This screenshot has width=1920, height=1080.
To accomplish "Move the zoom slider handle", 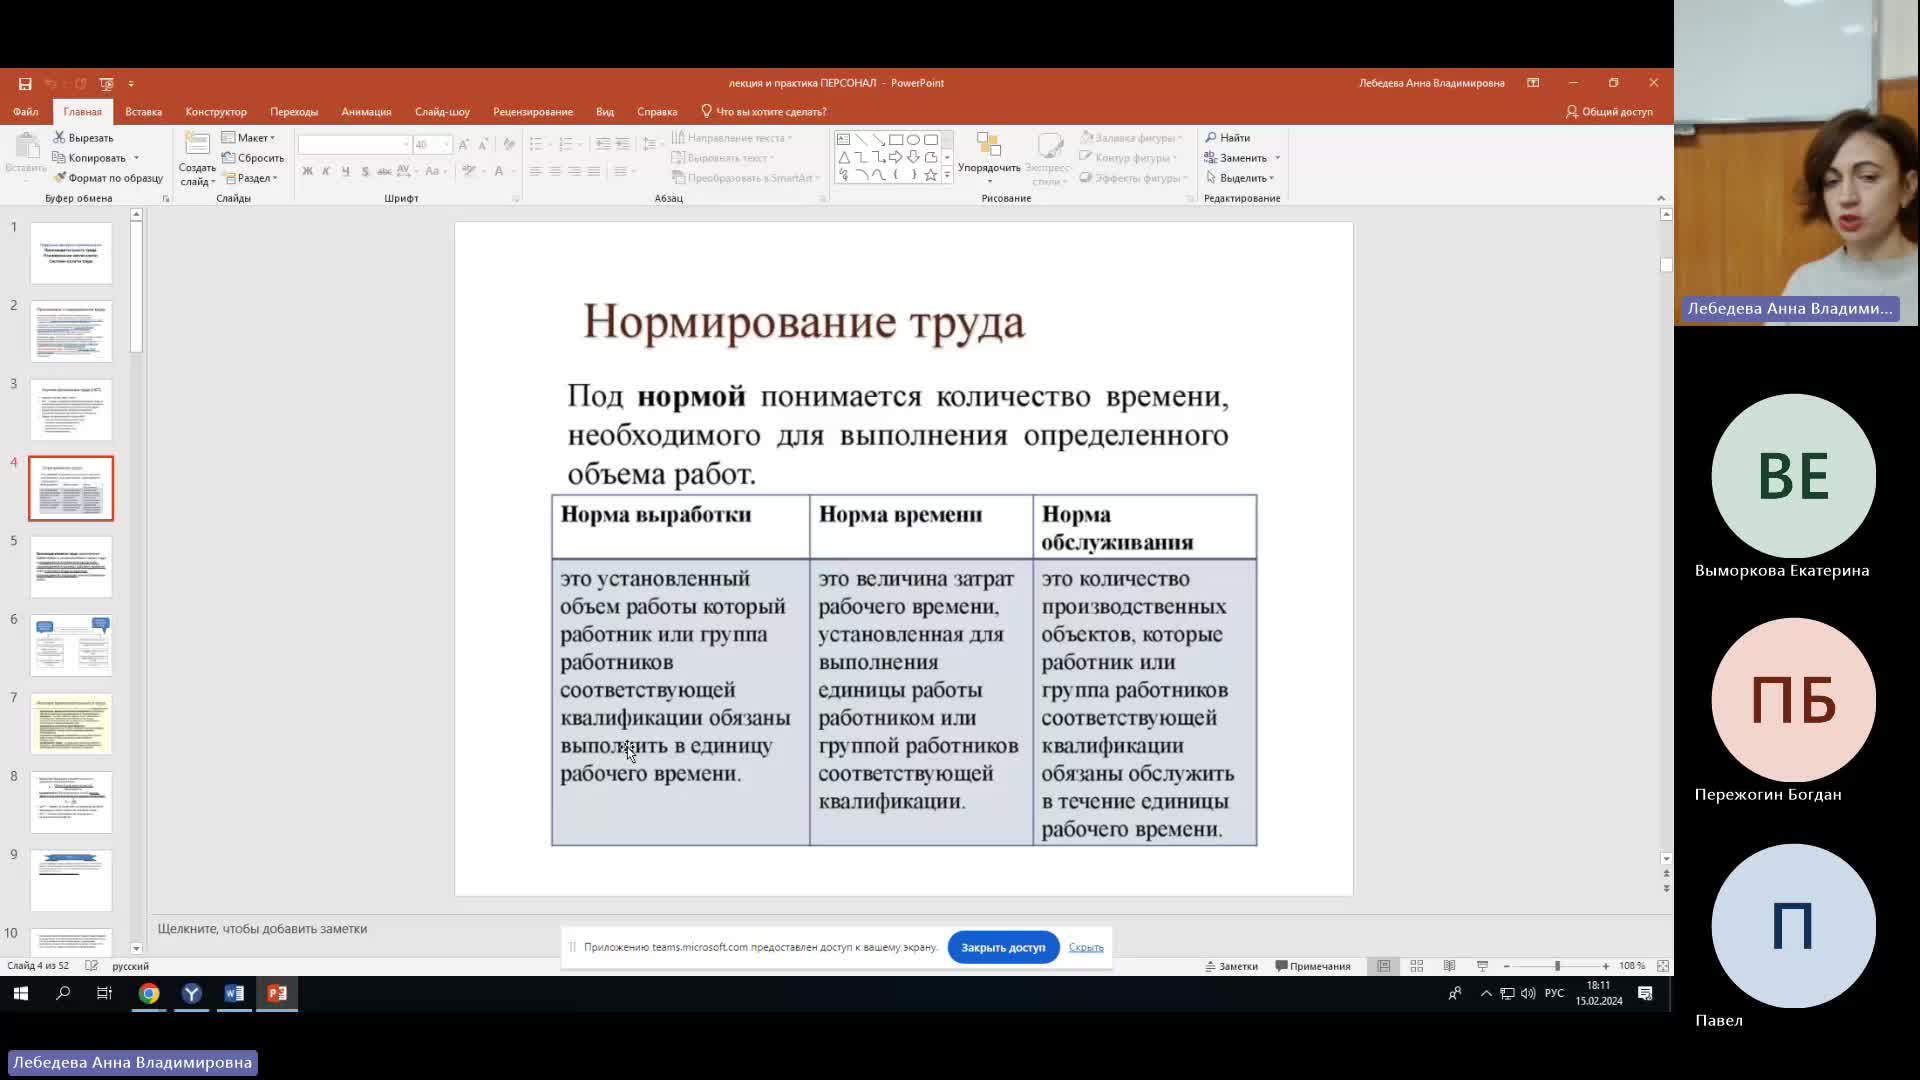I will point(1557,966).
